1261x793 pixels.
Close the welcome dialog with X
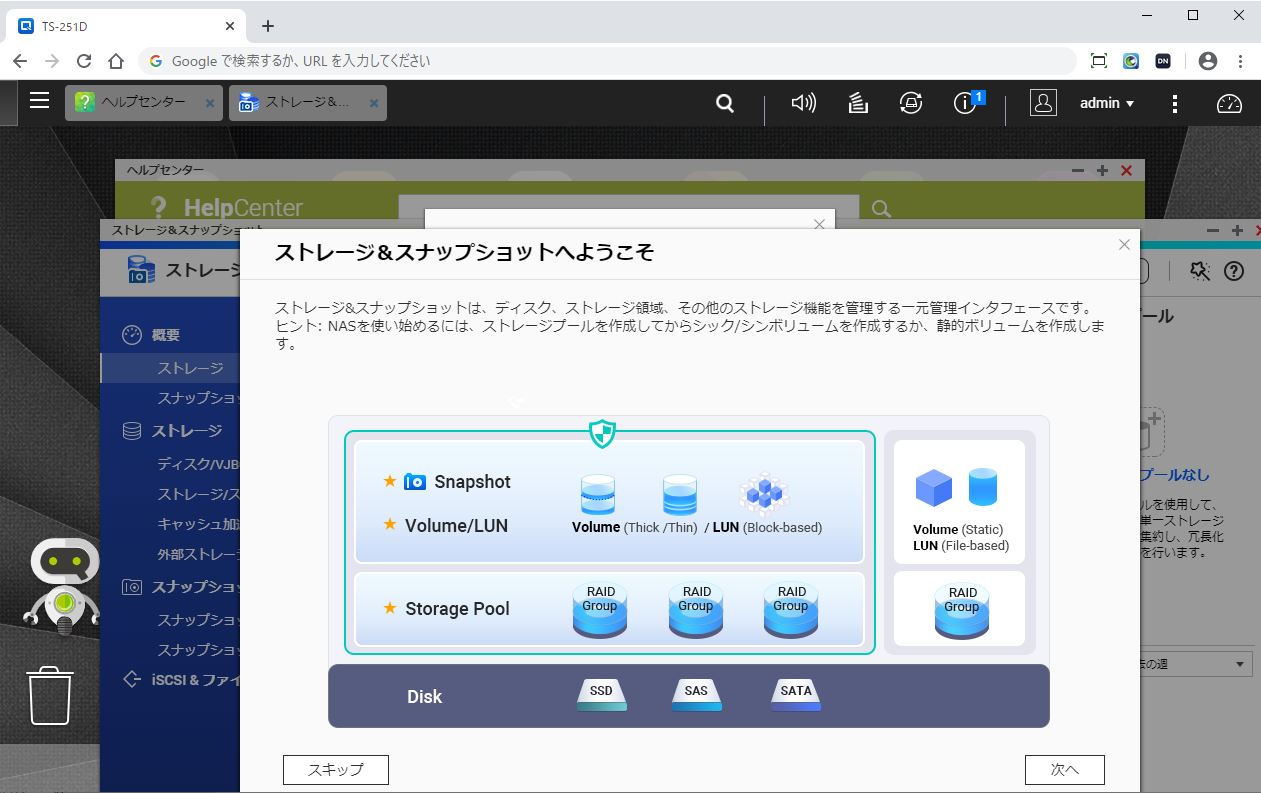click(x=1124, y=245)
